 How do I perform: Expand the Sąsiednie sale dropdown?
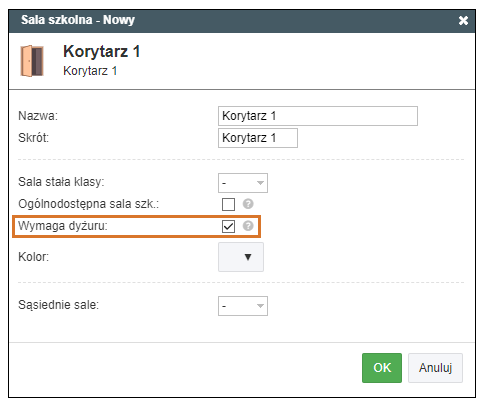coord(243,306)
